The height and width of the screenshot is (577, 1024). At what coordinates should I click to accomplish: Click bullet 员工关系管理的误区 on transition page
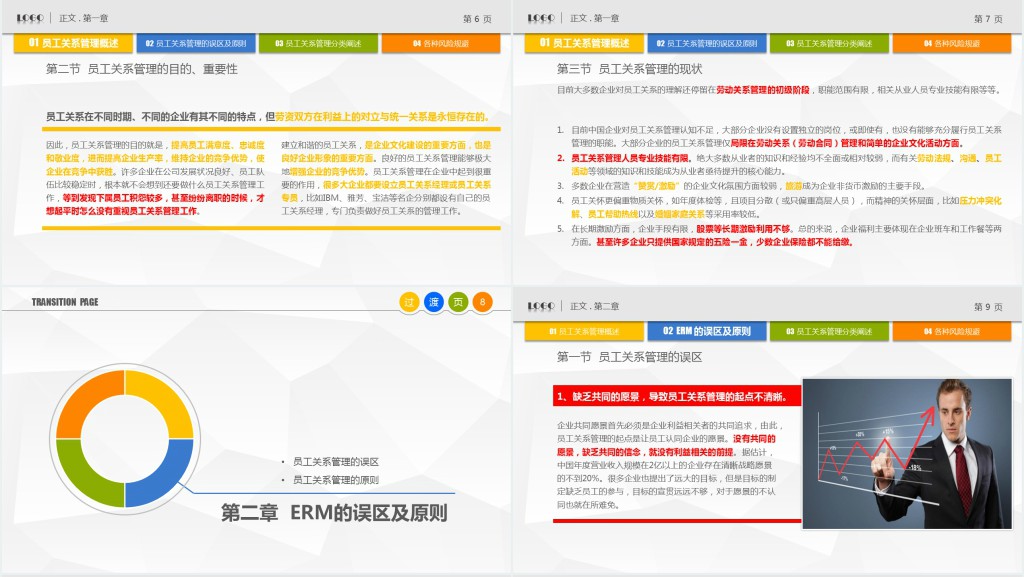pyautogui.click(x=336, y=461)
